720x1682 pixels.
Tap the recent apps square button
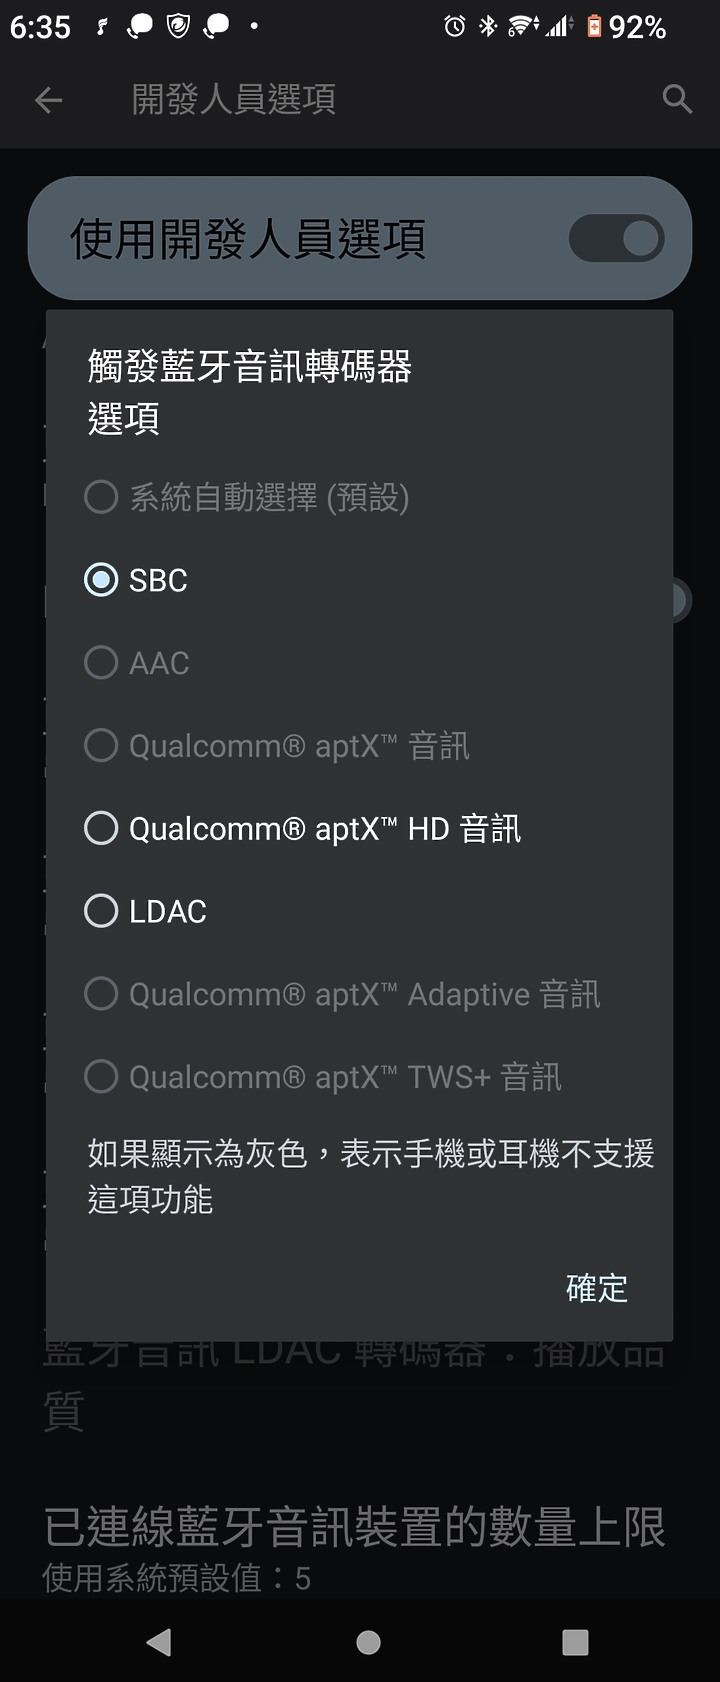pyautogui.click(x=575, y=1642)
